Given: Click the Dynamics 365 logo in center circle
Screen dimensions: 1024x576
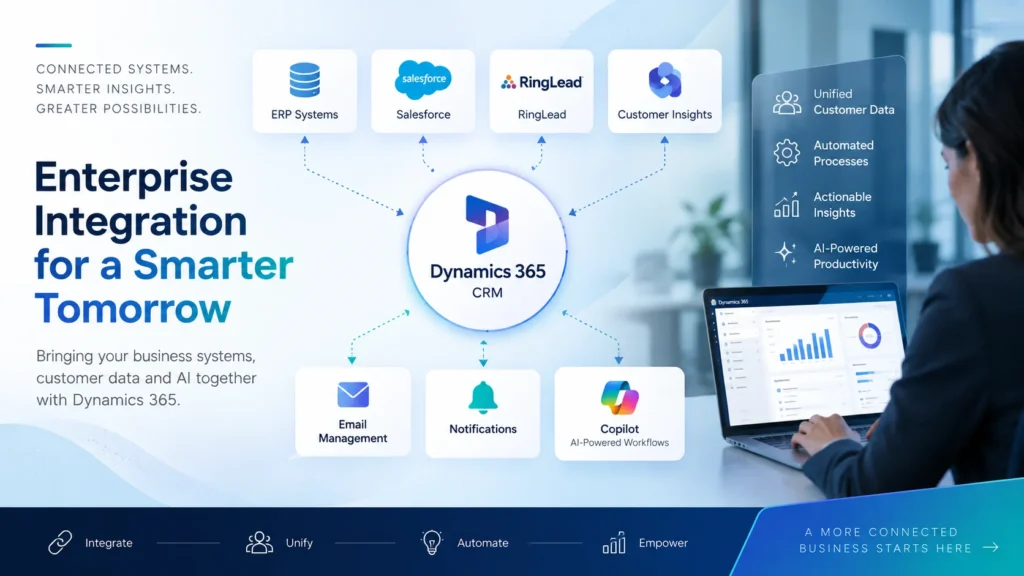Looking at the screenshot, I should click(487, 224).
